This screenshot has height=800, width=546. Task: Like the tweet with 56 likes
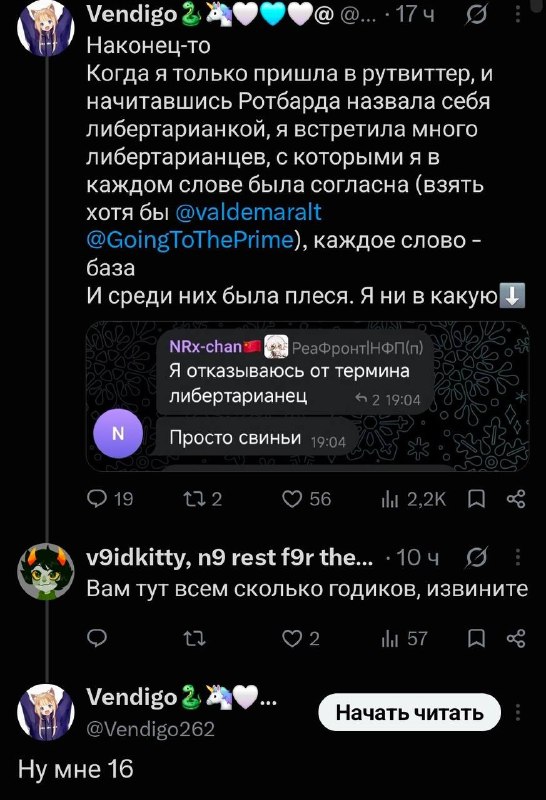pos(307,499)
